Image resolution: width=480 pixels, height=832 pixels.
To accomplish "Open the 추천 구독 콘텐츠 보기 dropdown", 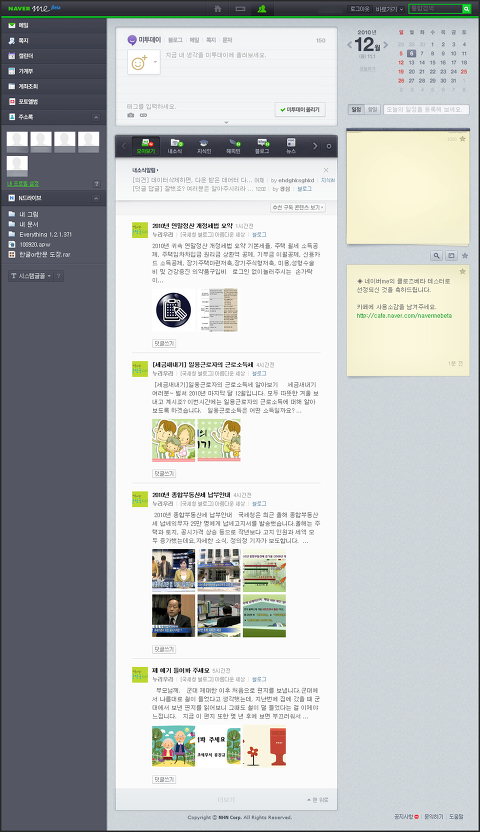I will (298, 207).
